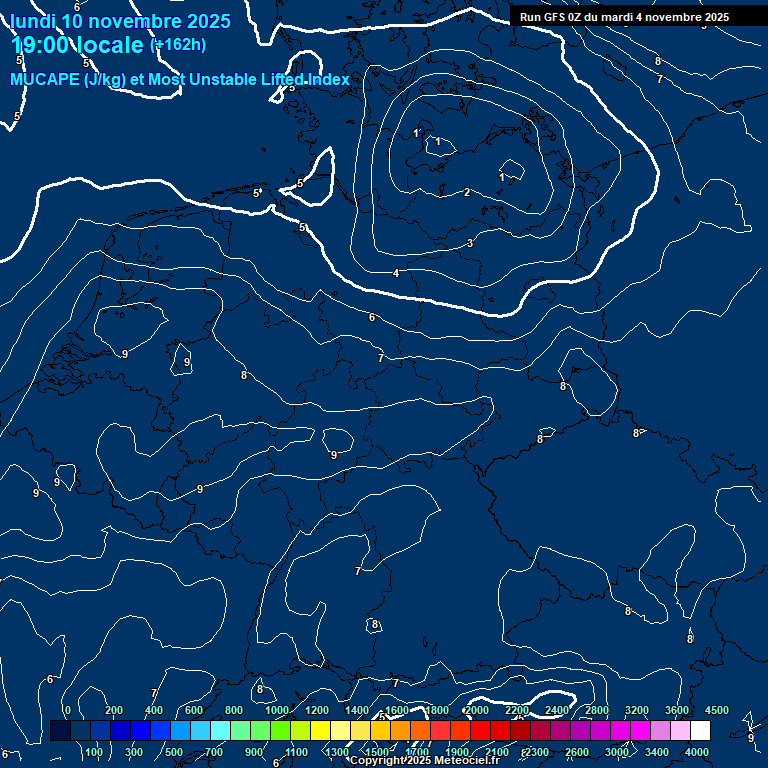Select the bright yellow legend swatch
The width and height of the screenshot is (768, 768).
click(320, 730)
